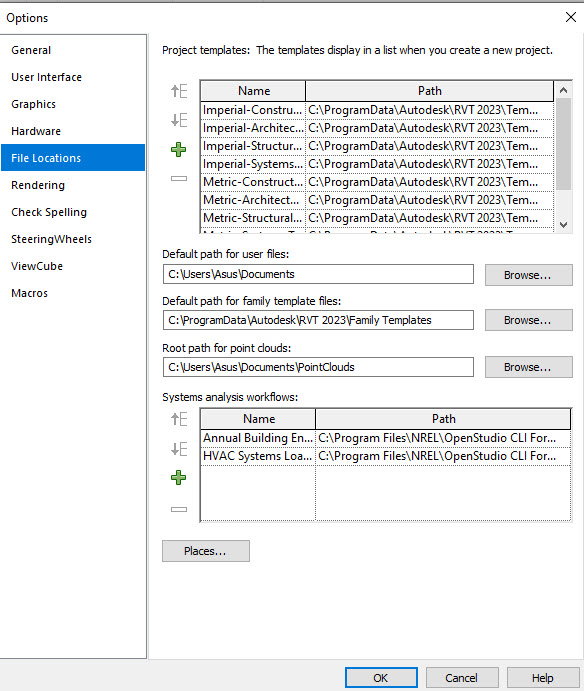Move systems analysis workflow down
This screenshot has width=584, height=691.
(179, 449)
